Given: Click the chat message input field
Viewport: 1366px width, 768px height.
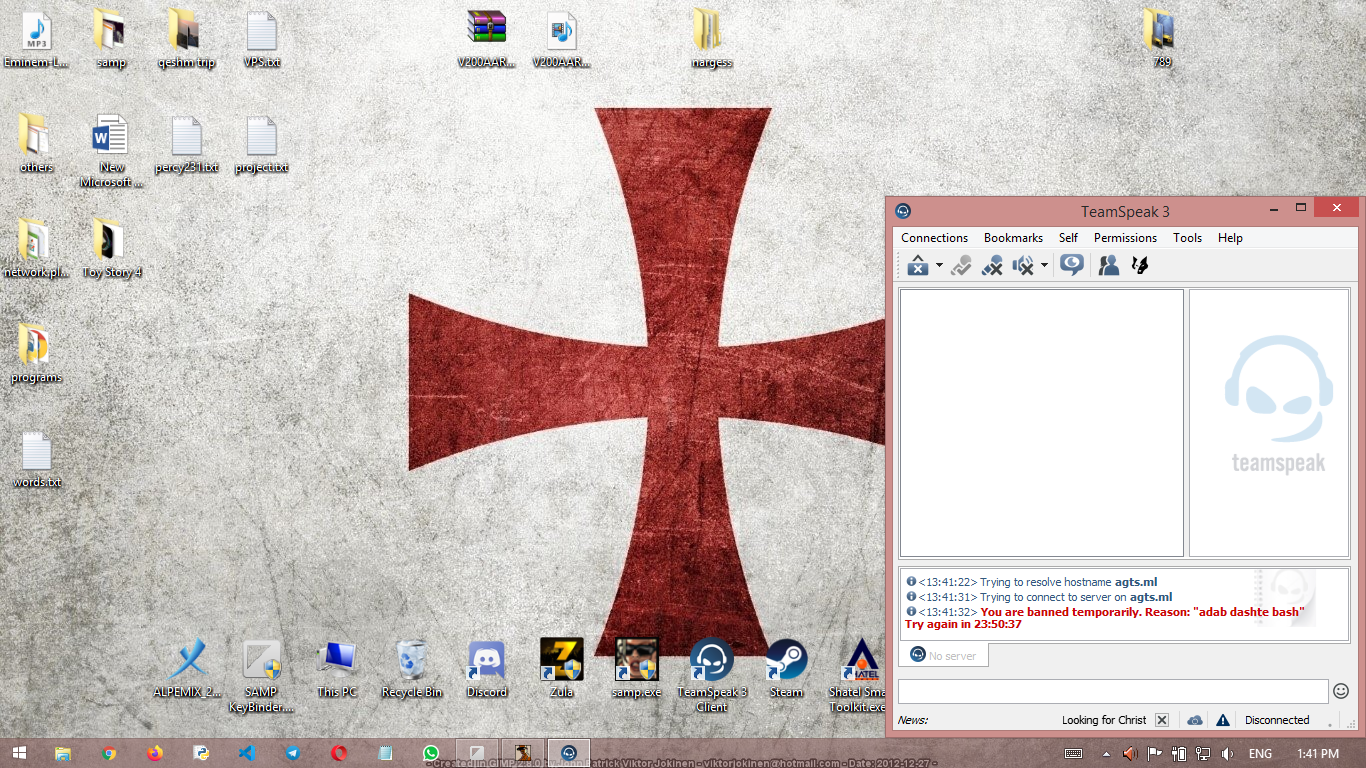Looking at the screenshot, I should (1113, 691).
